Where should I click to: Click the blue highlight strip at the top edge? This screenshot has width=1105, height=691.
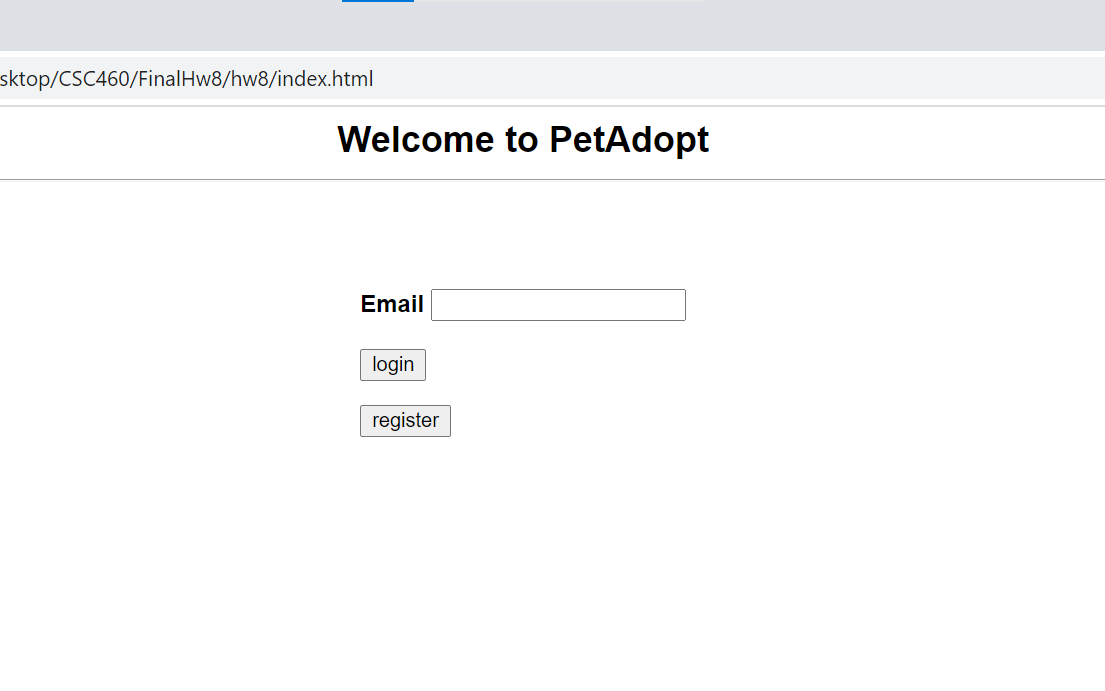[x=377, y=1]
